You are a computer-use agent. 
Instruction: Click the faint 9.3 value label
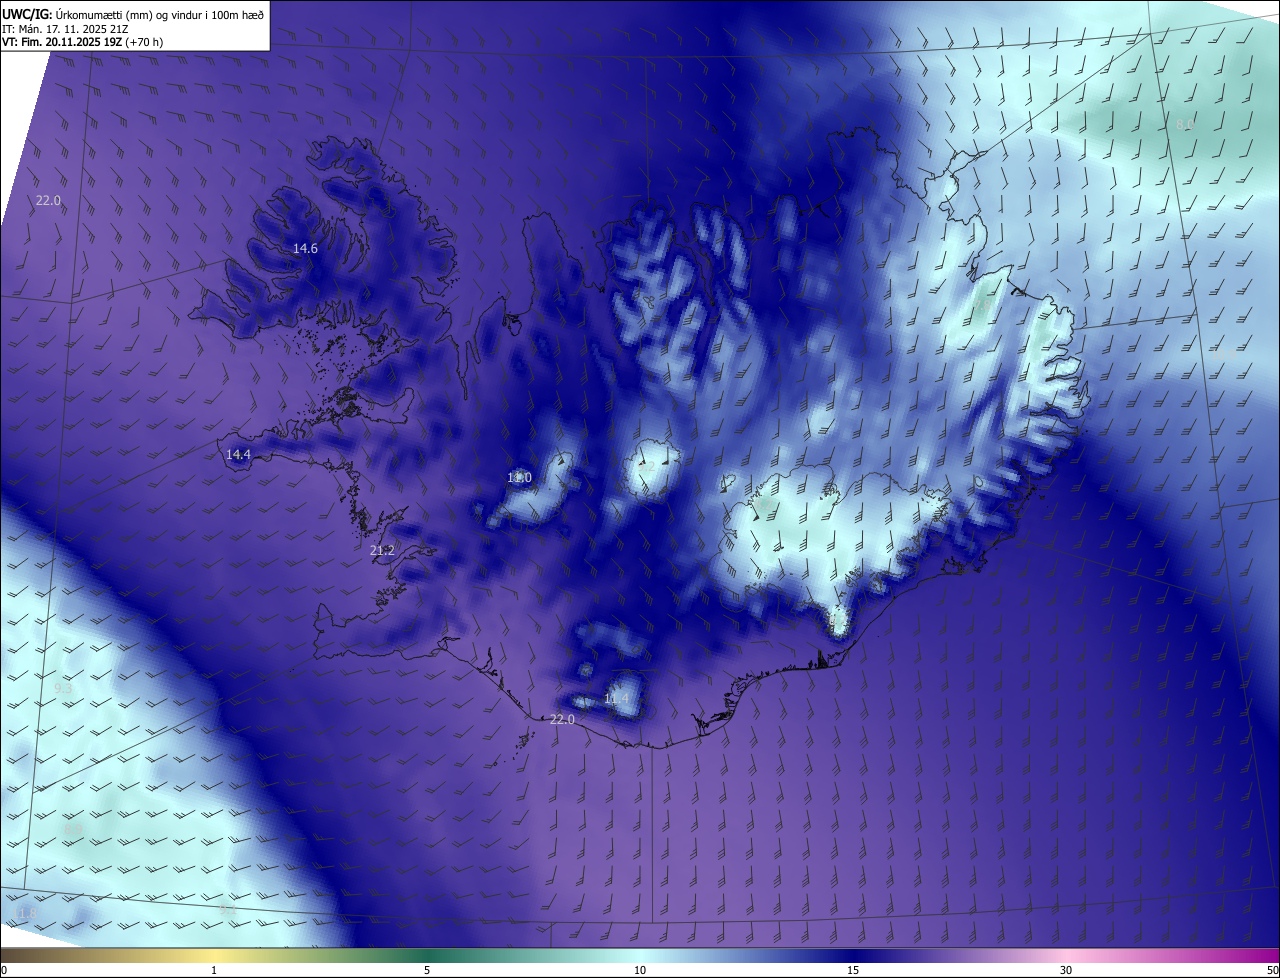[x=63, y=689]
